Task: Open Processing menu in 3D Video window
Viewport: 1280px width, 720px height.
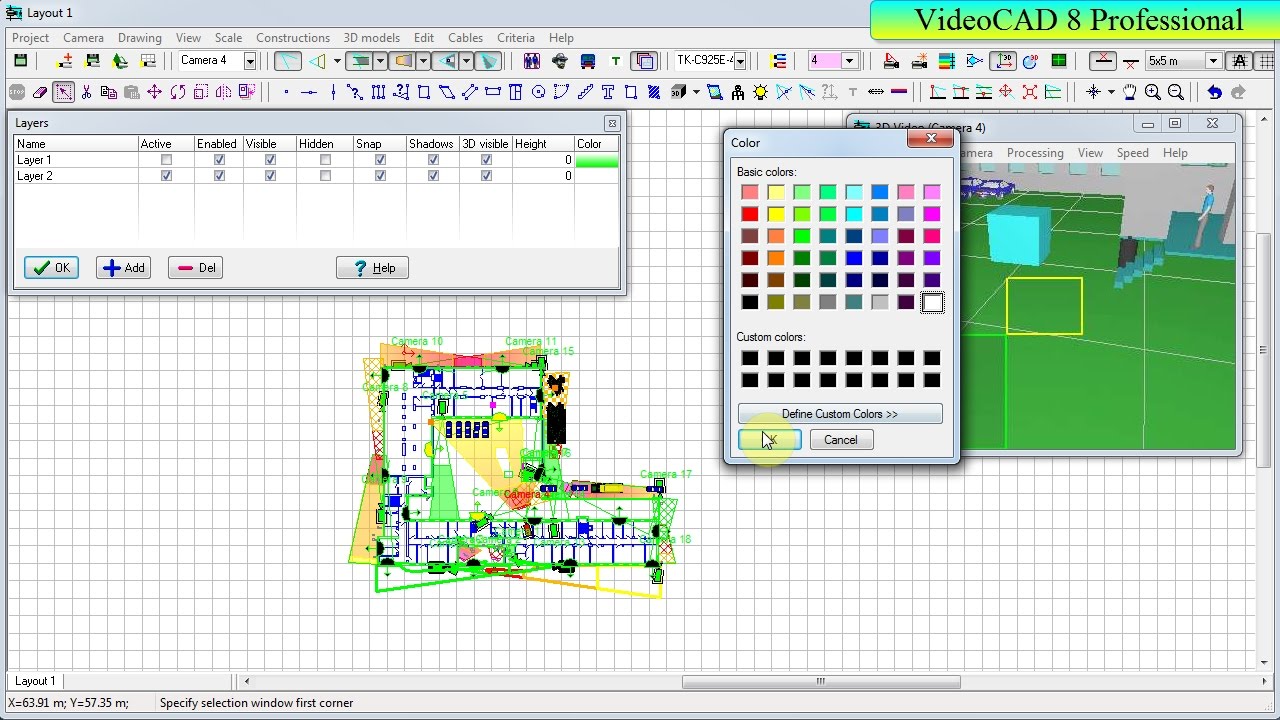Action: coord(1035,153)
